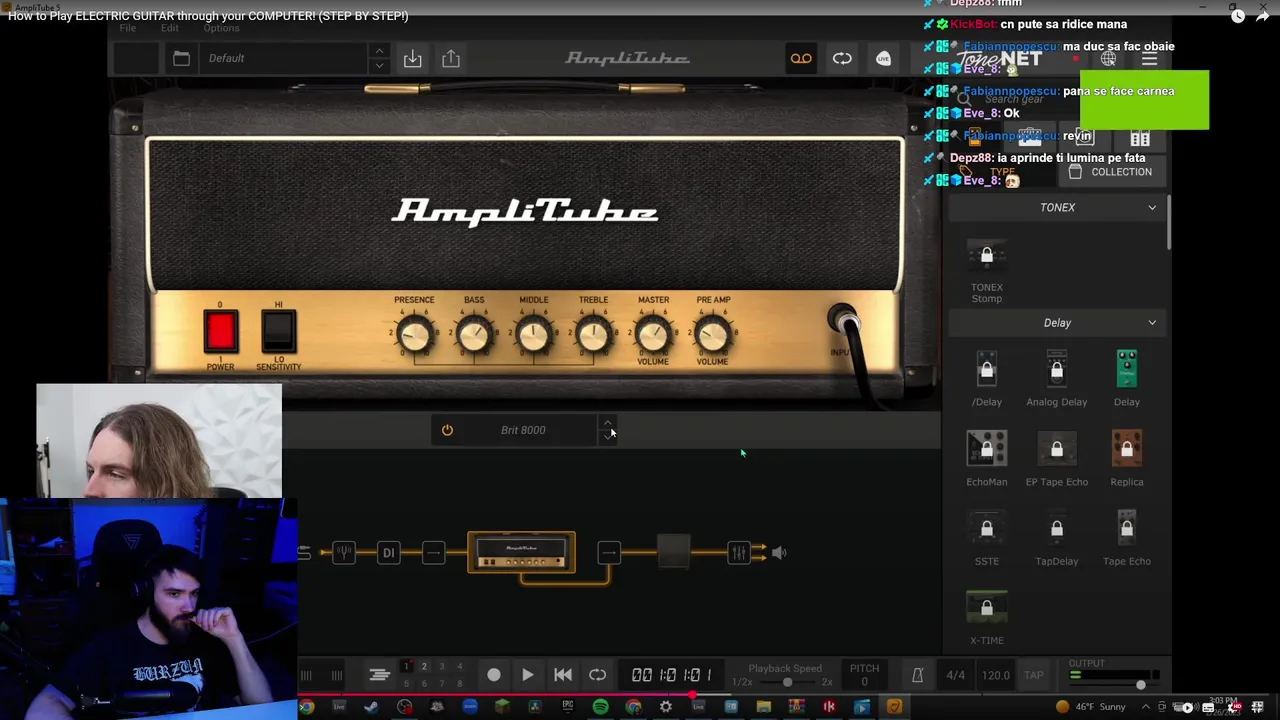1280x720 pixels.
Task: Select the SSTE delay item
Action: pyautogui.click(x=987, y=538)
